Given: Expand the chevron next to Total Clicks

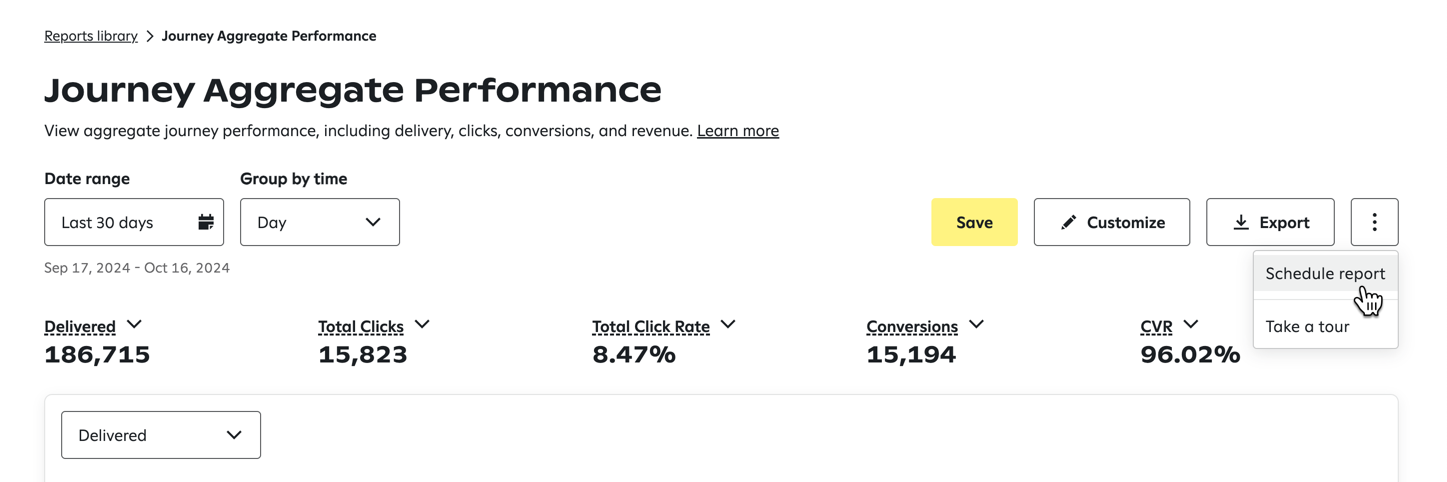Looking at the screenshot, I should [x=422, y=324].
